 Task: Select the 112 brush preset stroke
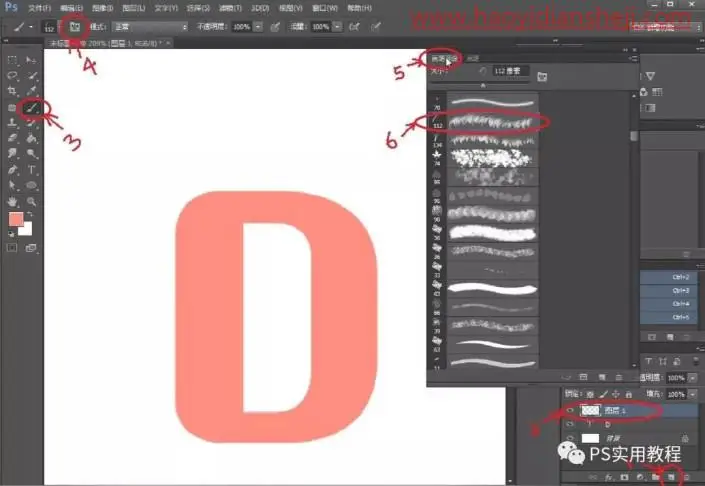click(x=493, y=122)
